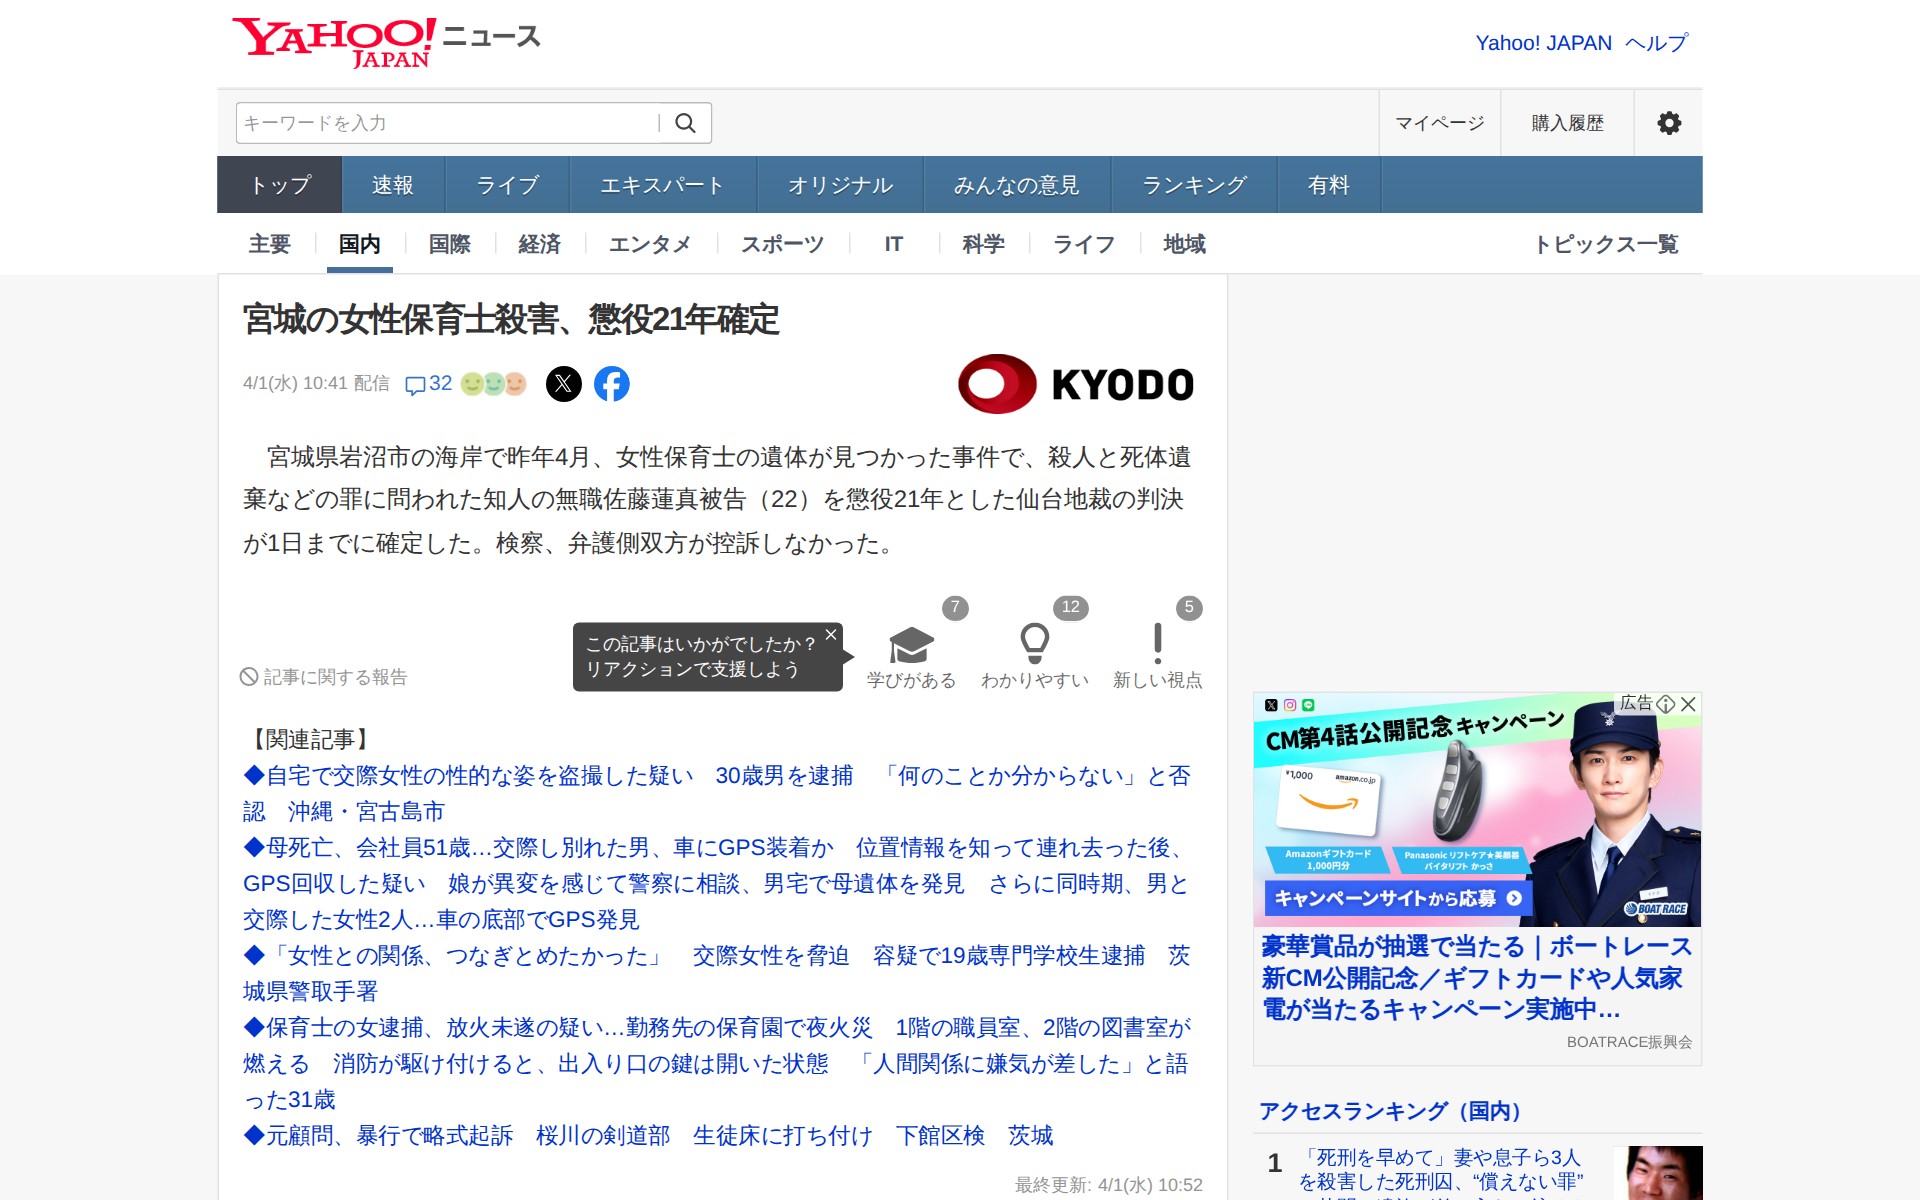
Task: Click the ad info icon
Action: click(1666, 704)
